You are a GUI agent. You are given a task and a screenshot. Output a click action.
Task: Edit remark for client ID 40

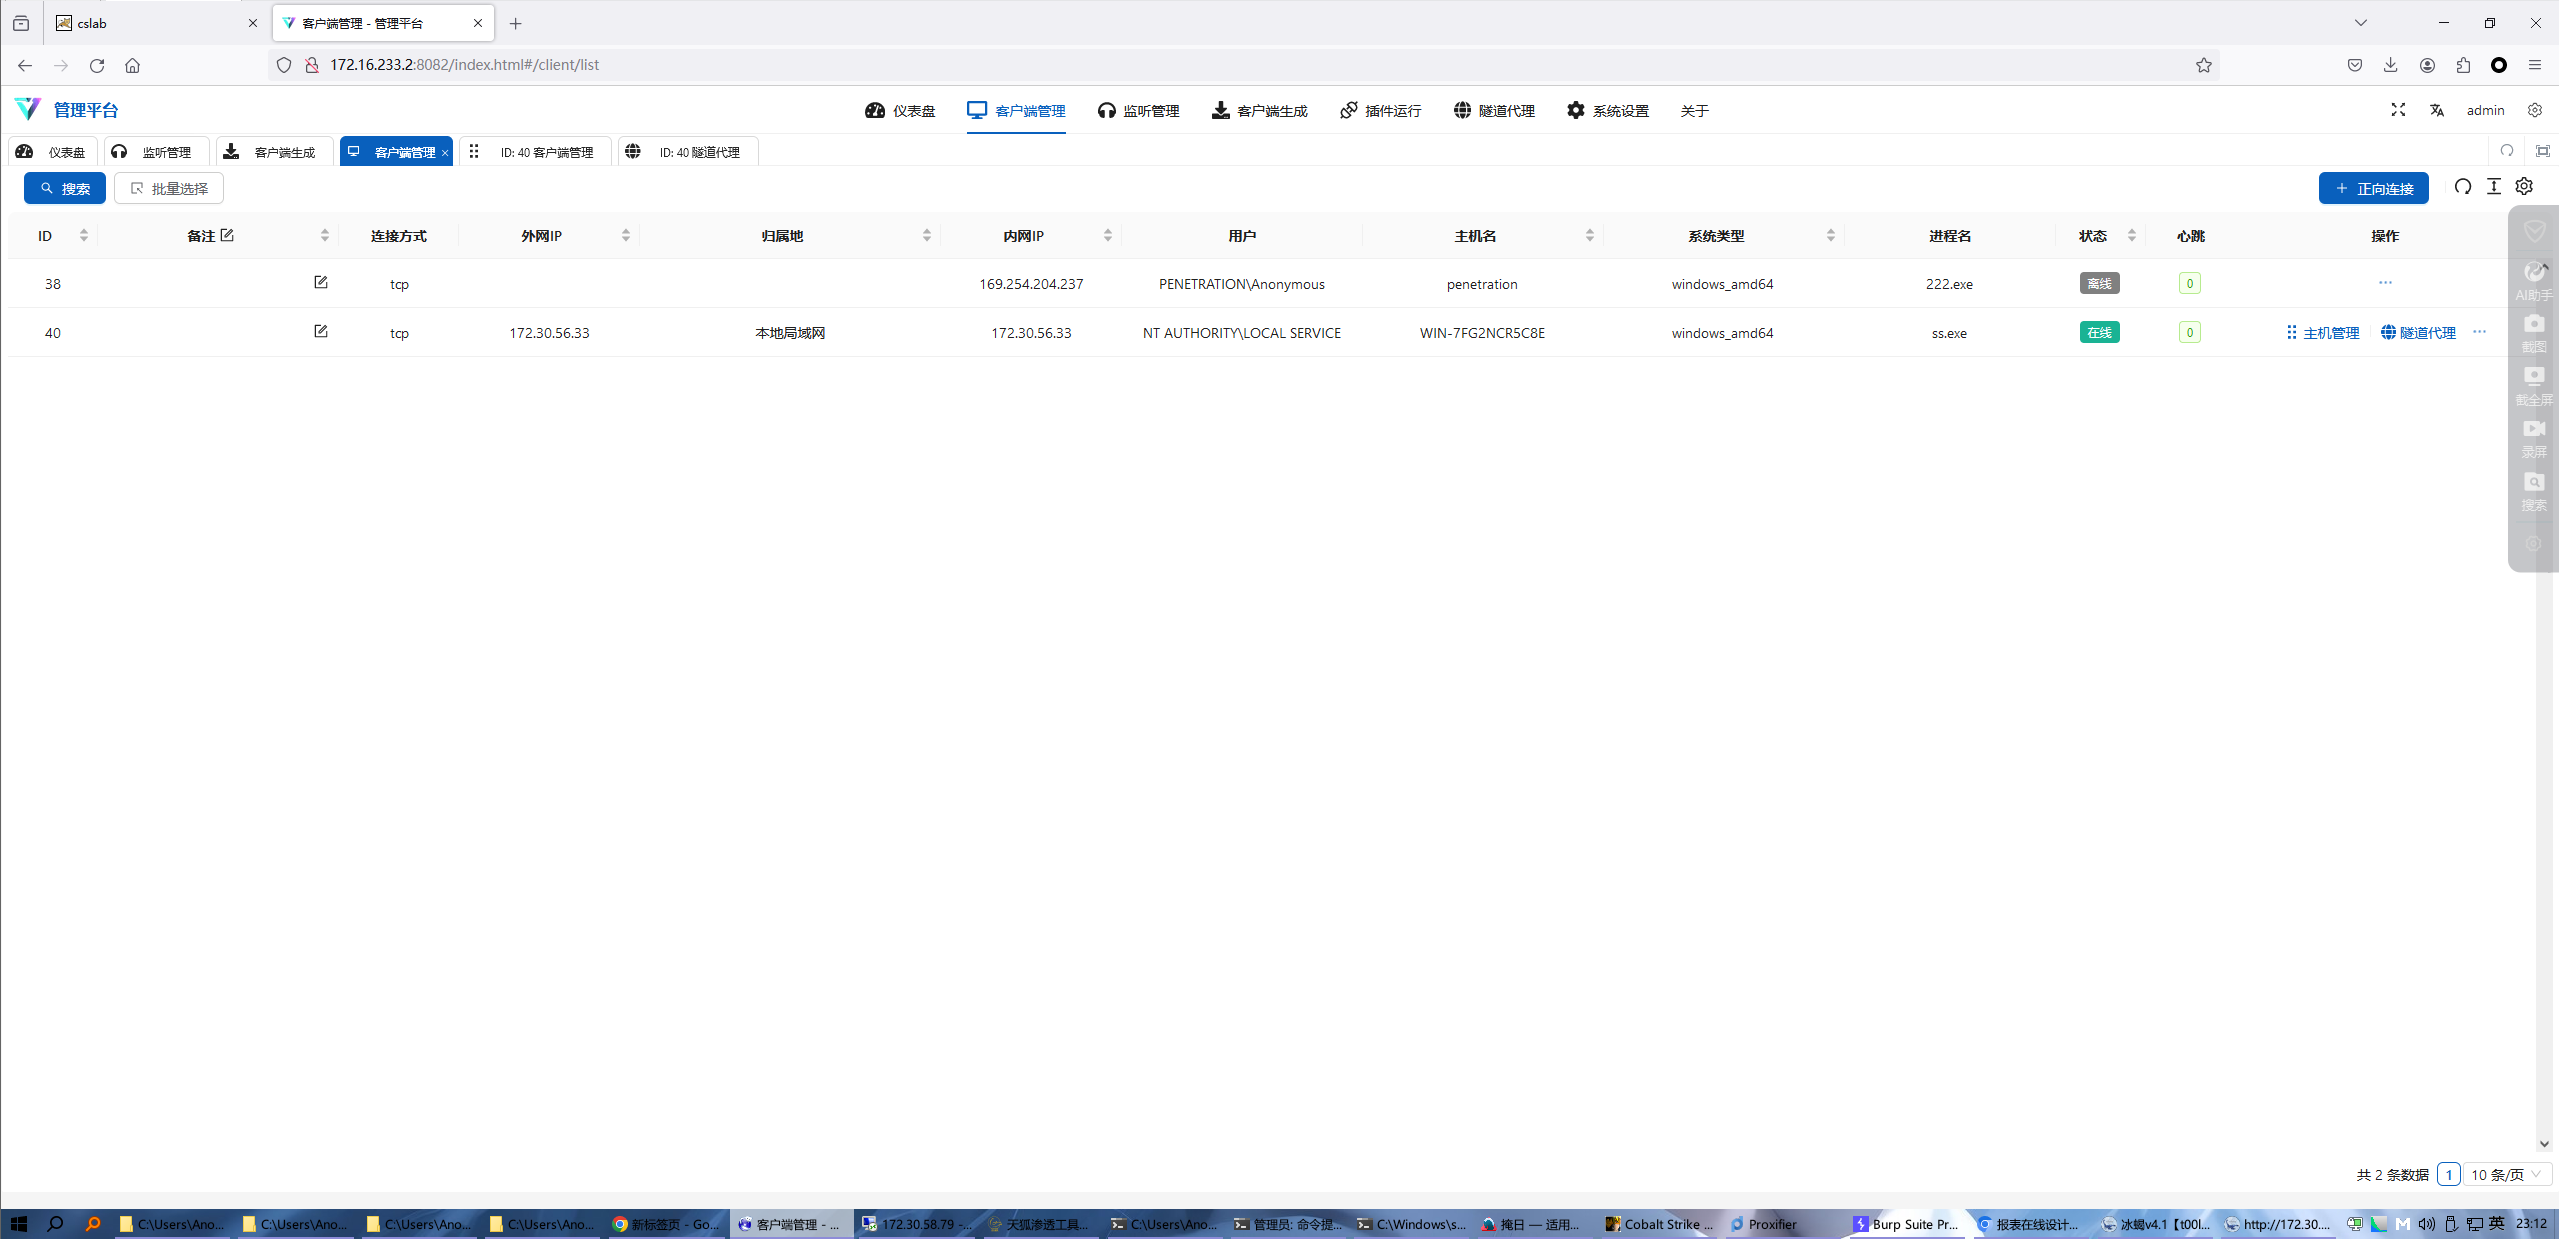point(321,331)
